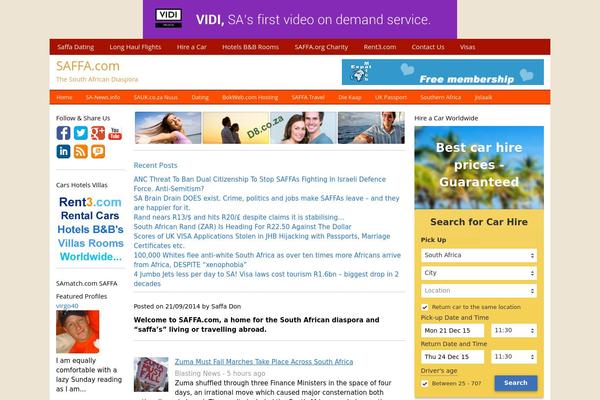Image resolution: width=600 pixels, height=400 pixels.
Task: Open the Google Plus icon
Action: (98, 133)
